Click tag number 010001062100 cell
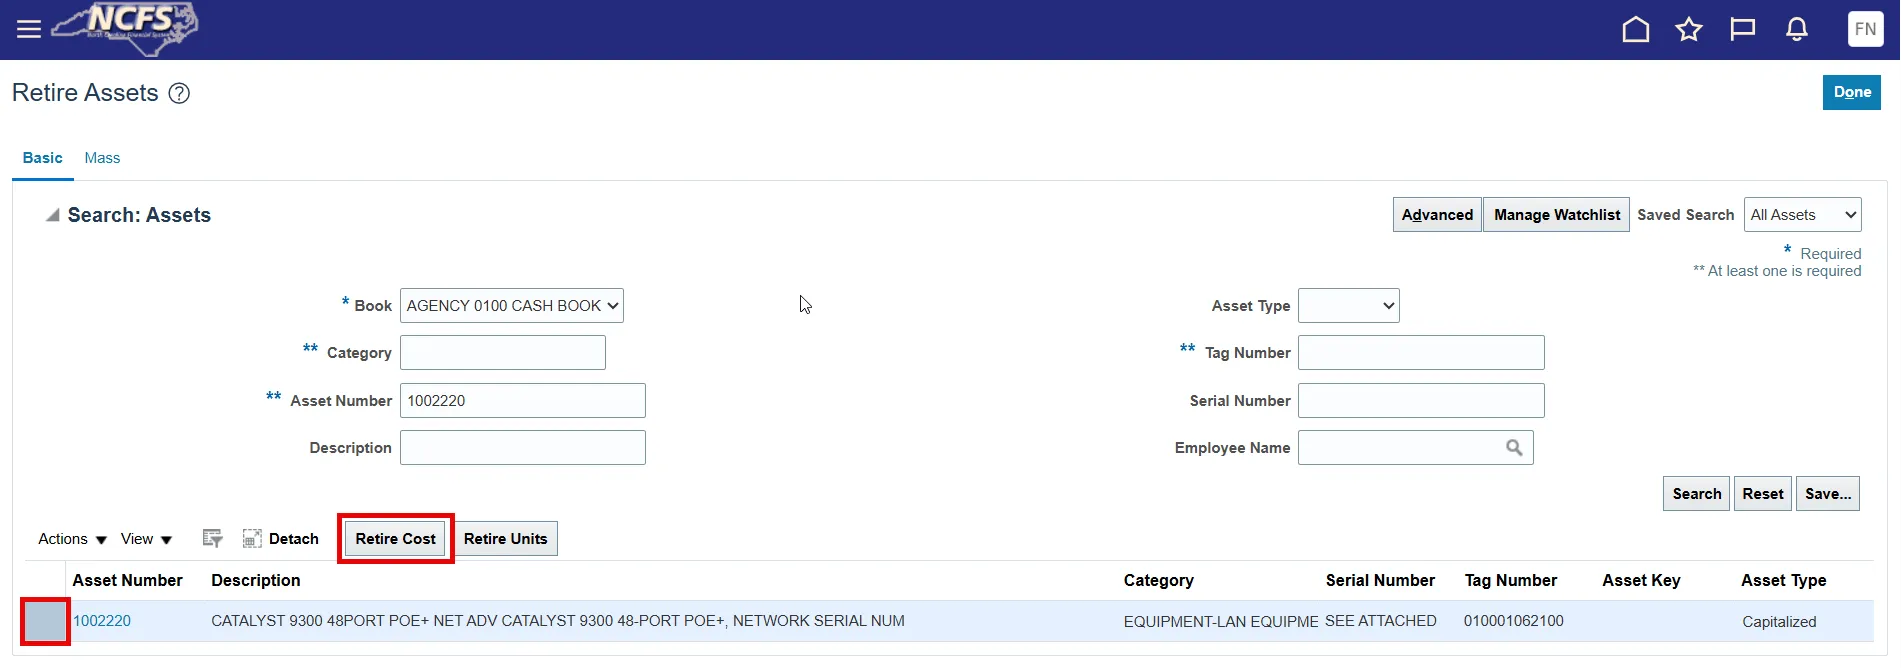 pyautogui.click(x=1514, y=620)
